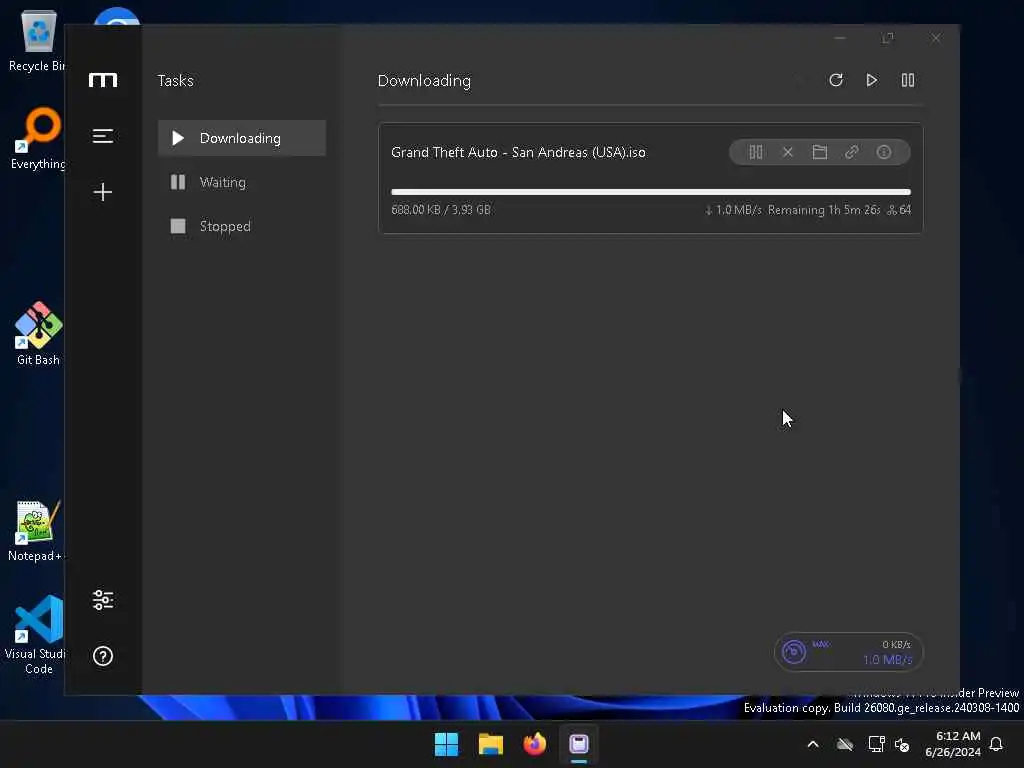Open the task list menu icon
This screenshot has height=768, width=1024.
[103, 136]
